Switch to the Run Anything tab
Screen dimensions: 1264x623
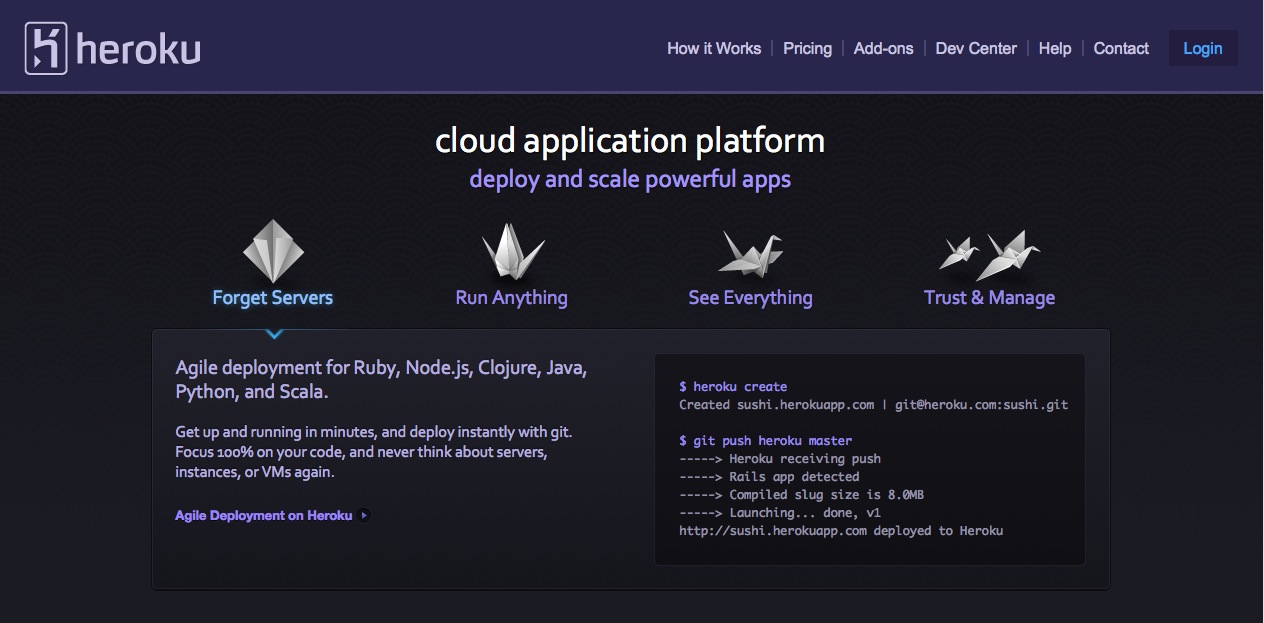[511, 297]
